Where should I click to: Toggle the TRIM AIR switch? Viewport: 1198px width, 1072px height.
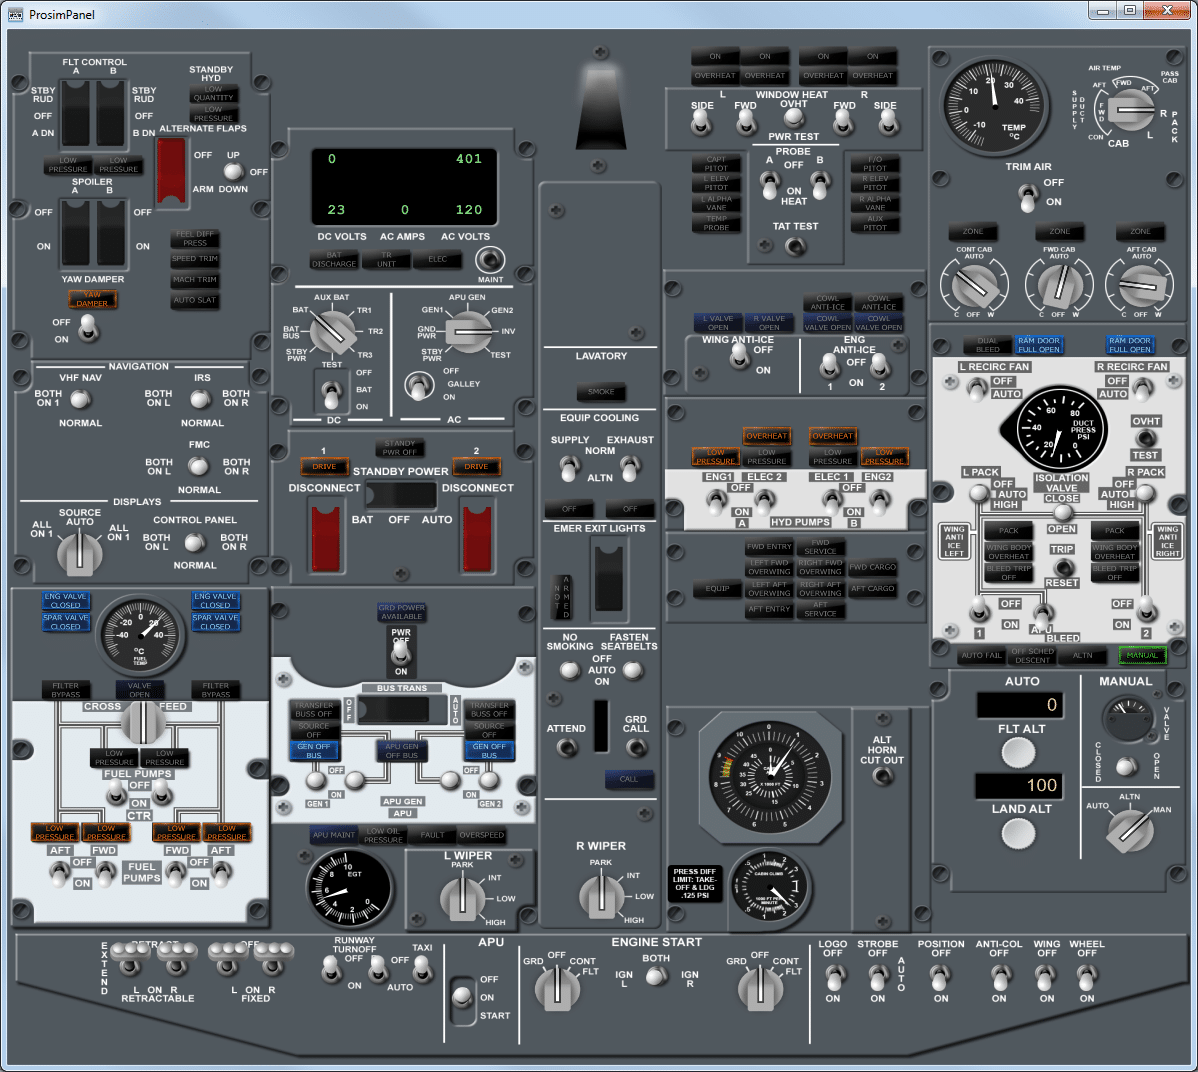1027,198
